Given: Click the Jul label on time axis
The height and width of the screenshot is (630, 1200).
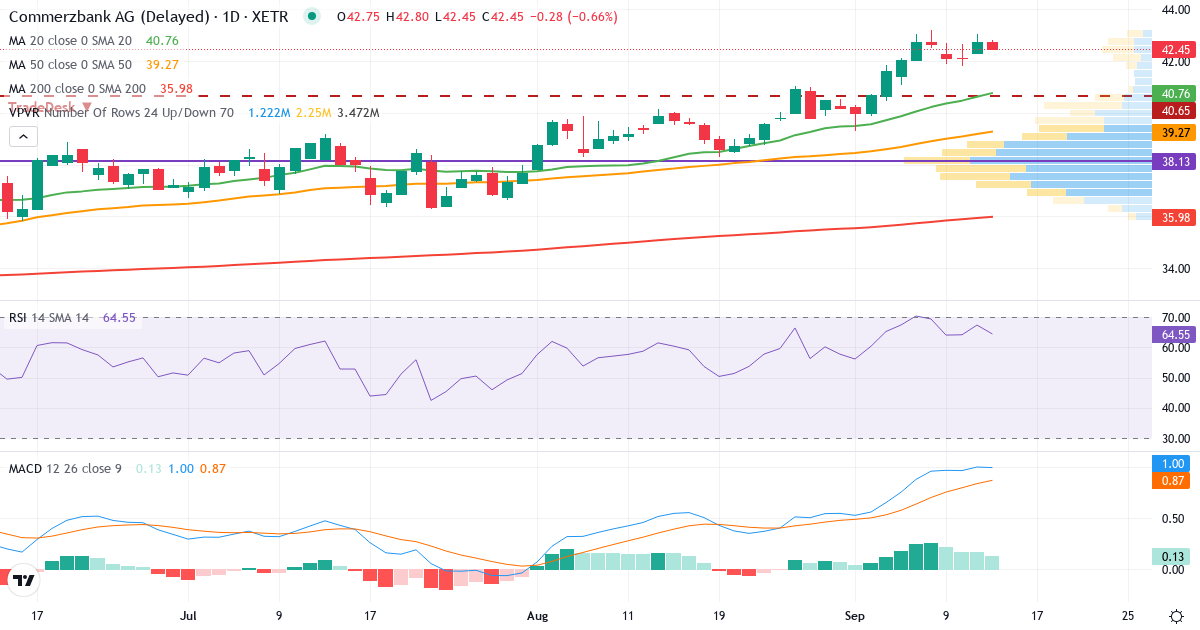Looking at the screenshot, I should point(189,616).
